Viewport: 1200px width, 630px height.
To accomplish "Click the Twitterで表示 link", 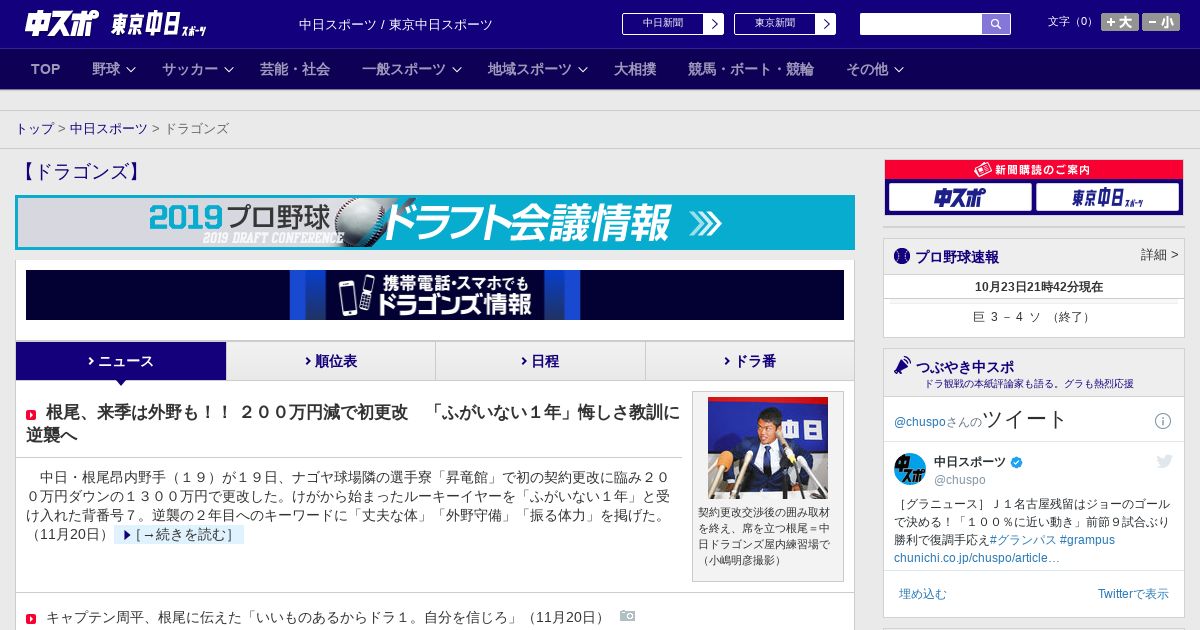I will pyautogui.click(x=1133, y=594).
